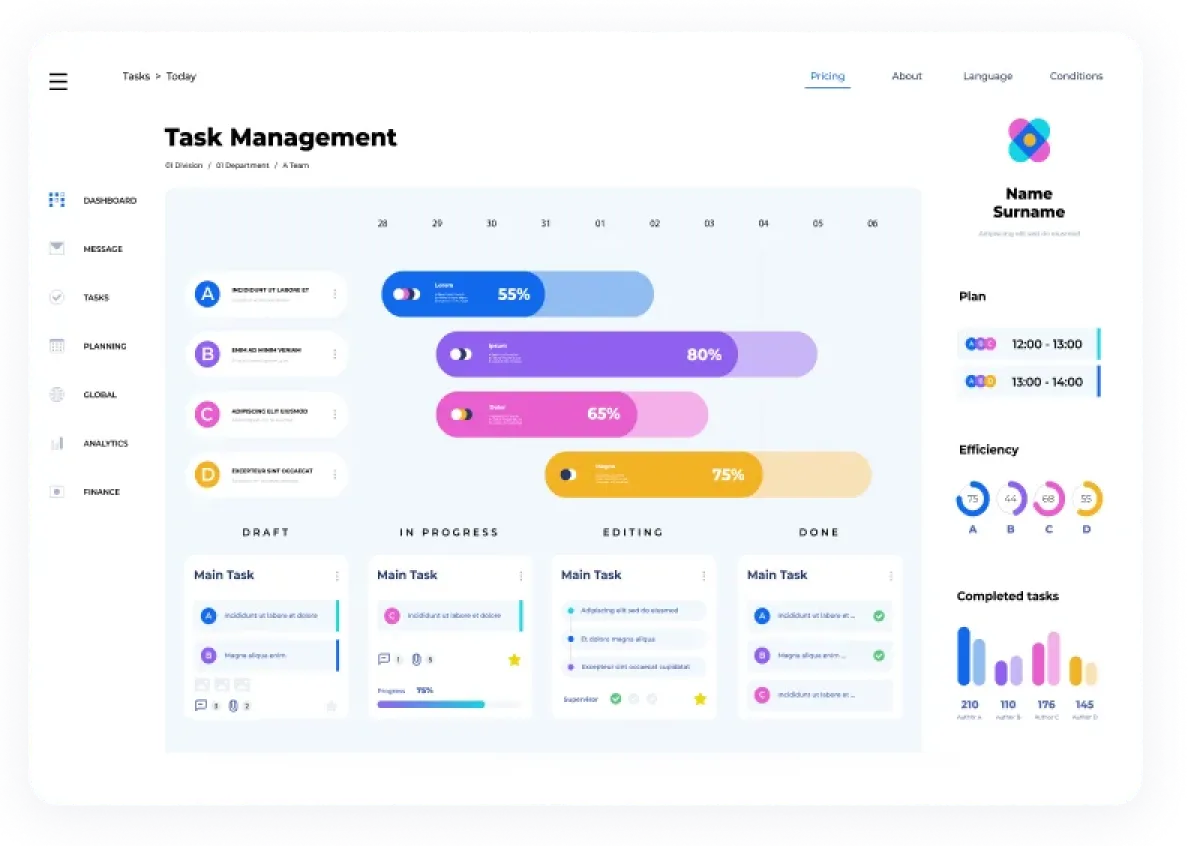The image size is (1199, 846).
Task: Click efficiency ring D showing 55
Action: (1087, 499)
